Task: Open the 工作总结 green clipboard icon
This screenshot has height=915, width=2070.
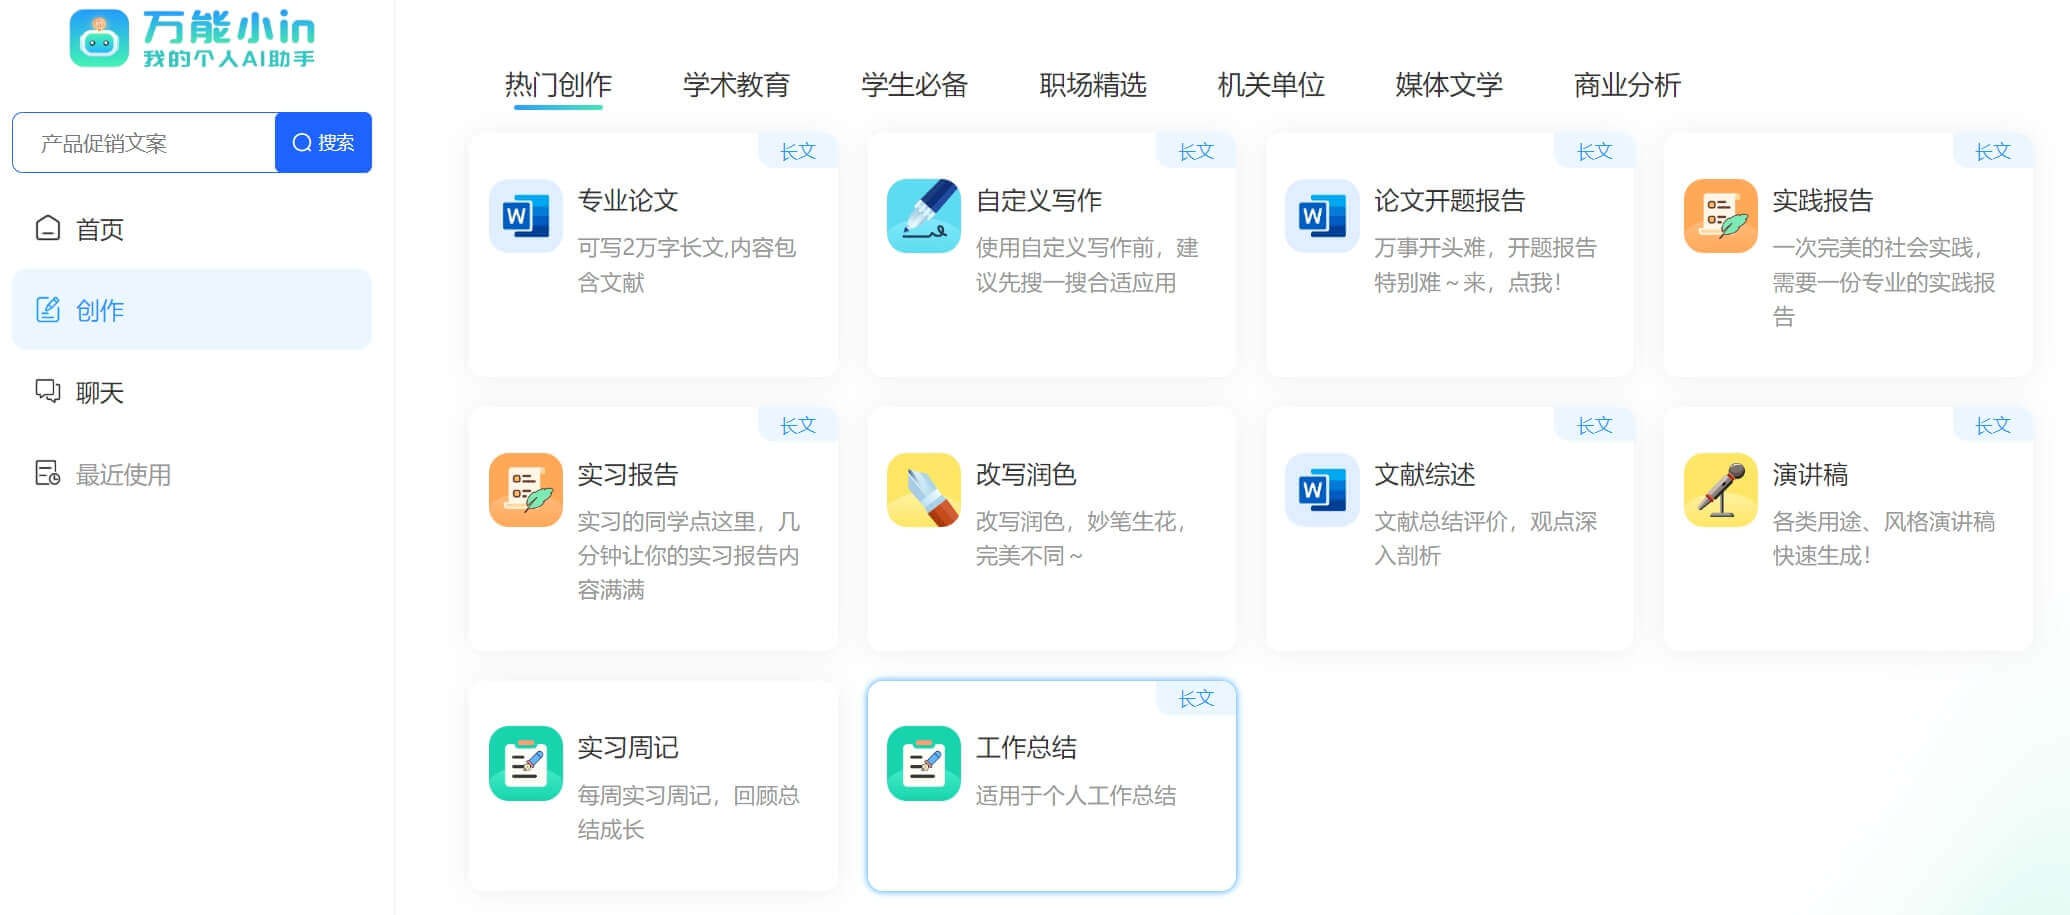Action: click(923, 763)
